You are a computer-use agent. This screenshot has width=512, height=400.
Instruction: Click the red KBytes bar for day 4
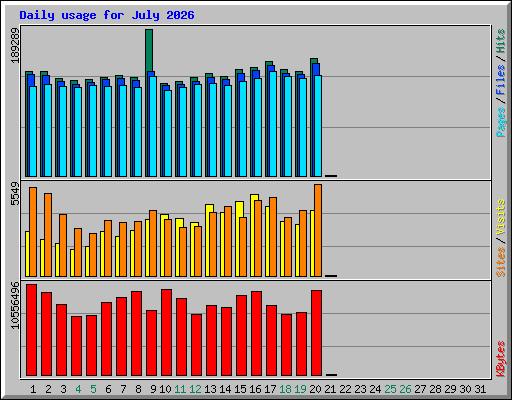click(77, 346)
